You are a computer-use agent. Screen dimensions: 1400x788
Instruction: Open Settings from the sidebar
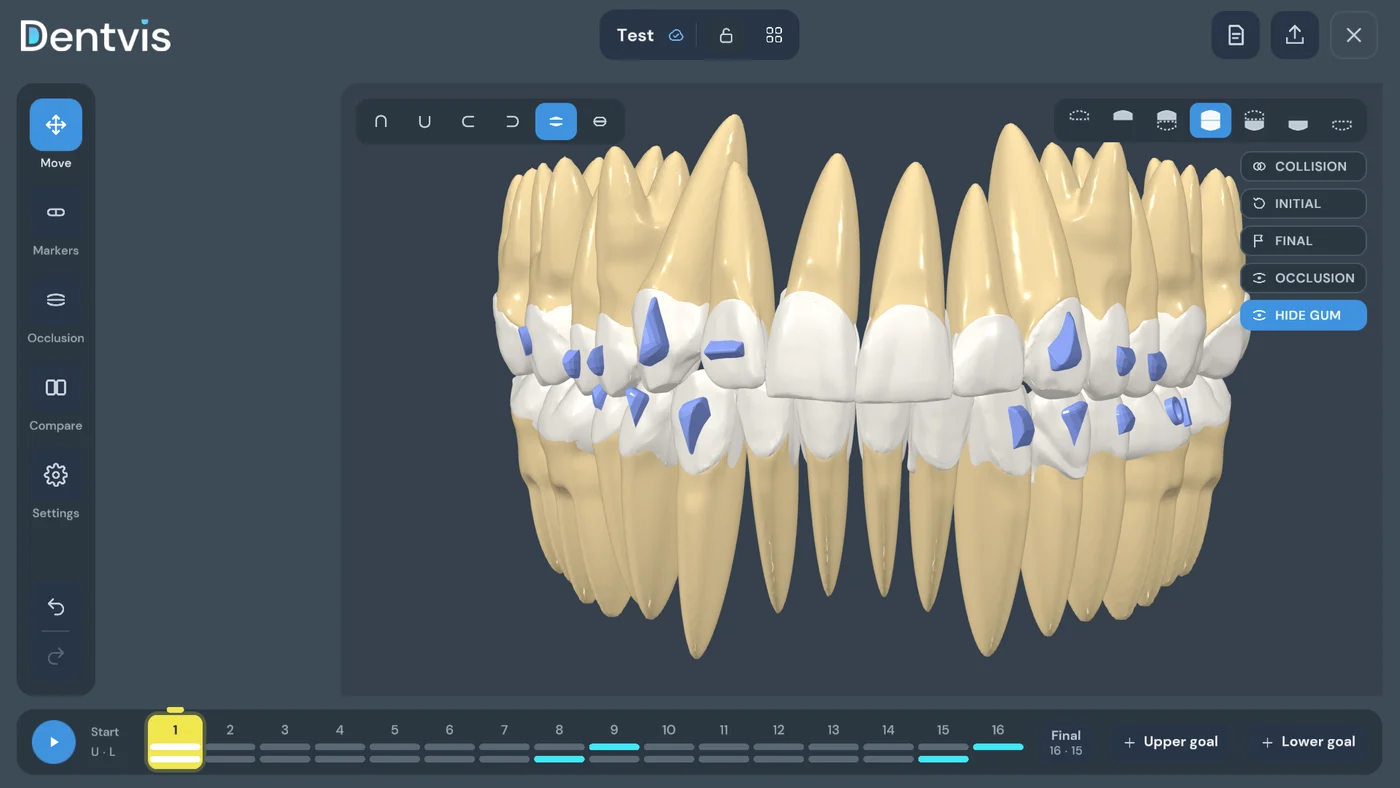point(56,491)
